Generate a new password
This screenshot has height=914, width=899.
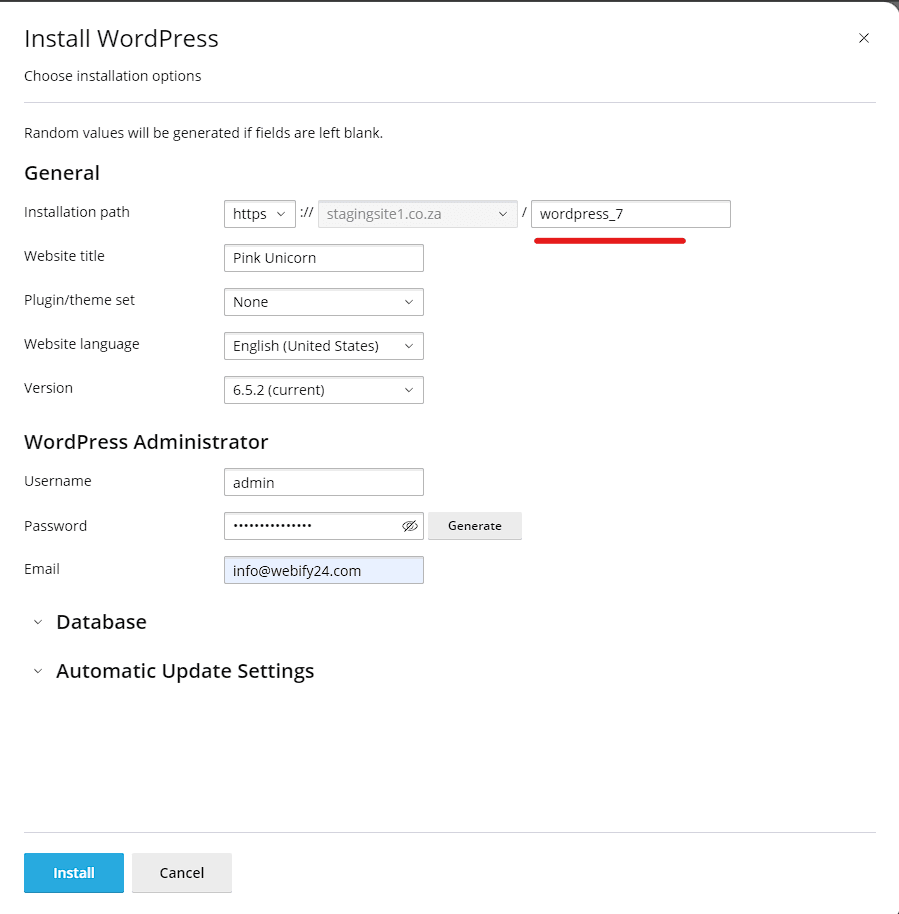475,526
